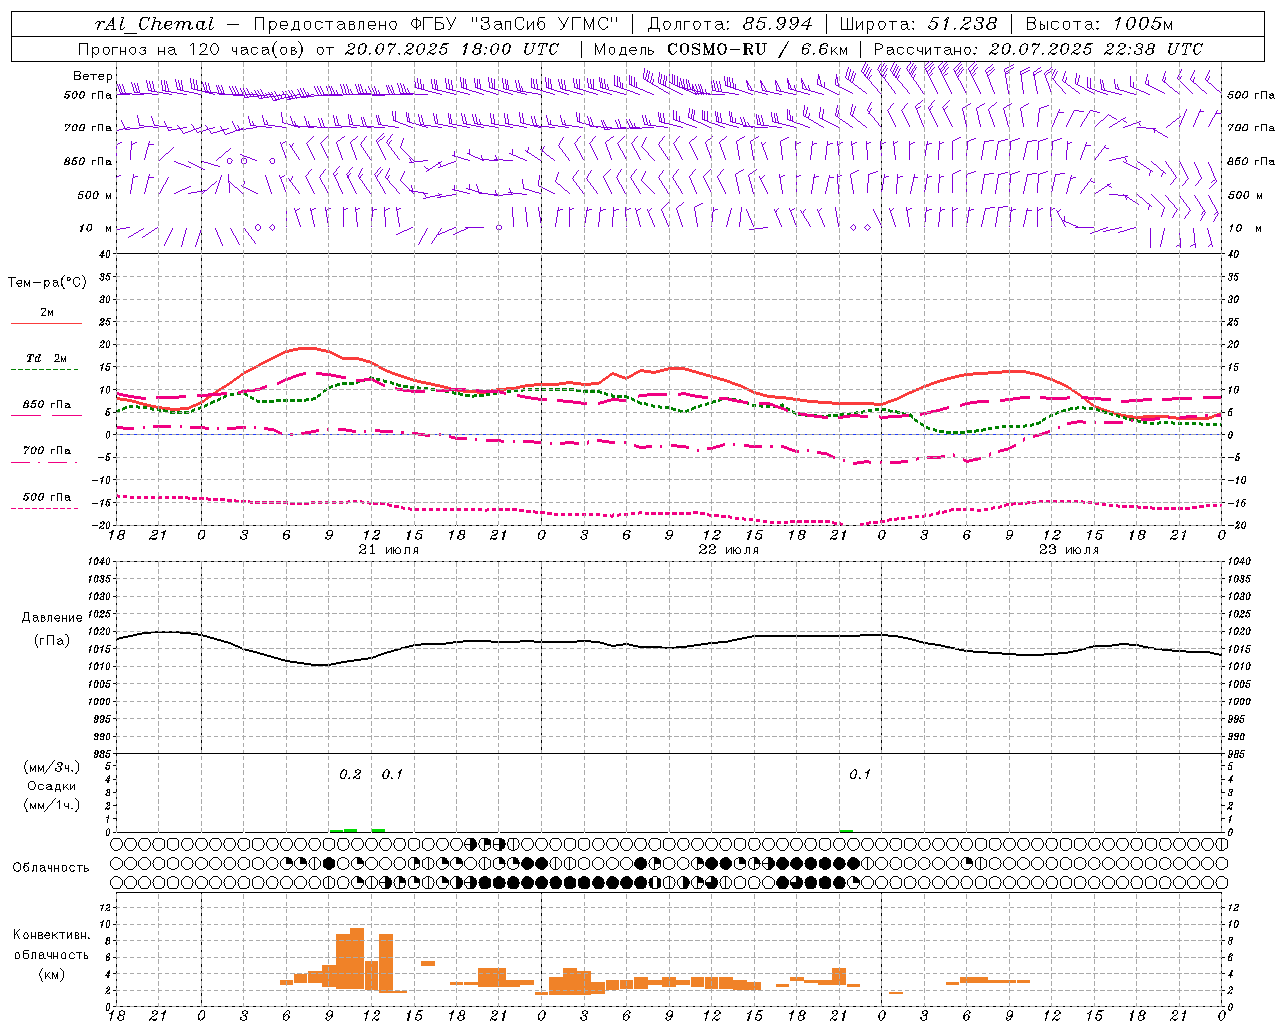
Task: Click the (мм/1ч.) precipitation unit label
Action: (x=51, y=805)
